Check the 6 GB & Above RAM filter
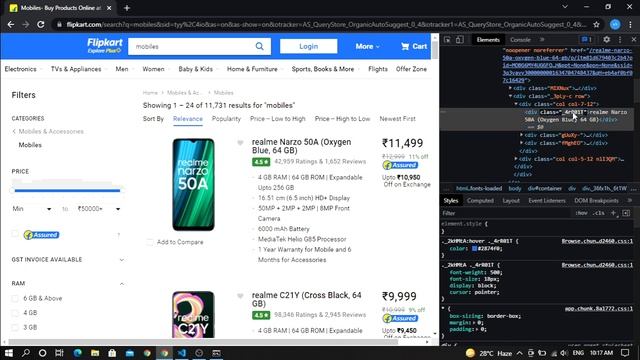Screen dimensions: 640x360 (15, 298)
